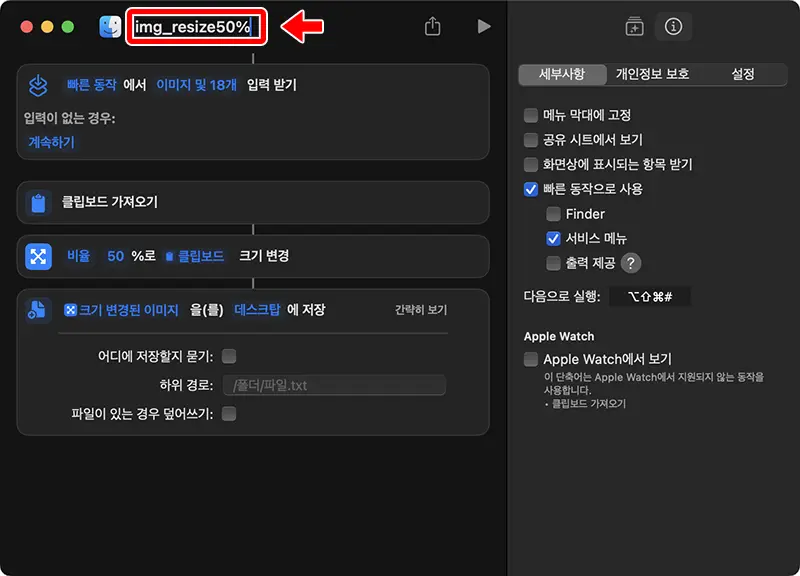This screenshot has width=800, height=576.
Task: Open the action library panel icon
Action: [634, 27]
